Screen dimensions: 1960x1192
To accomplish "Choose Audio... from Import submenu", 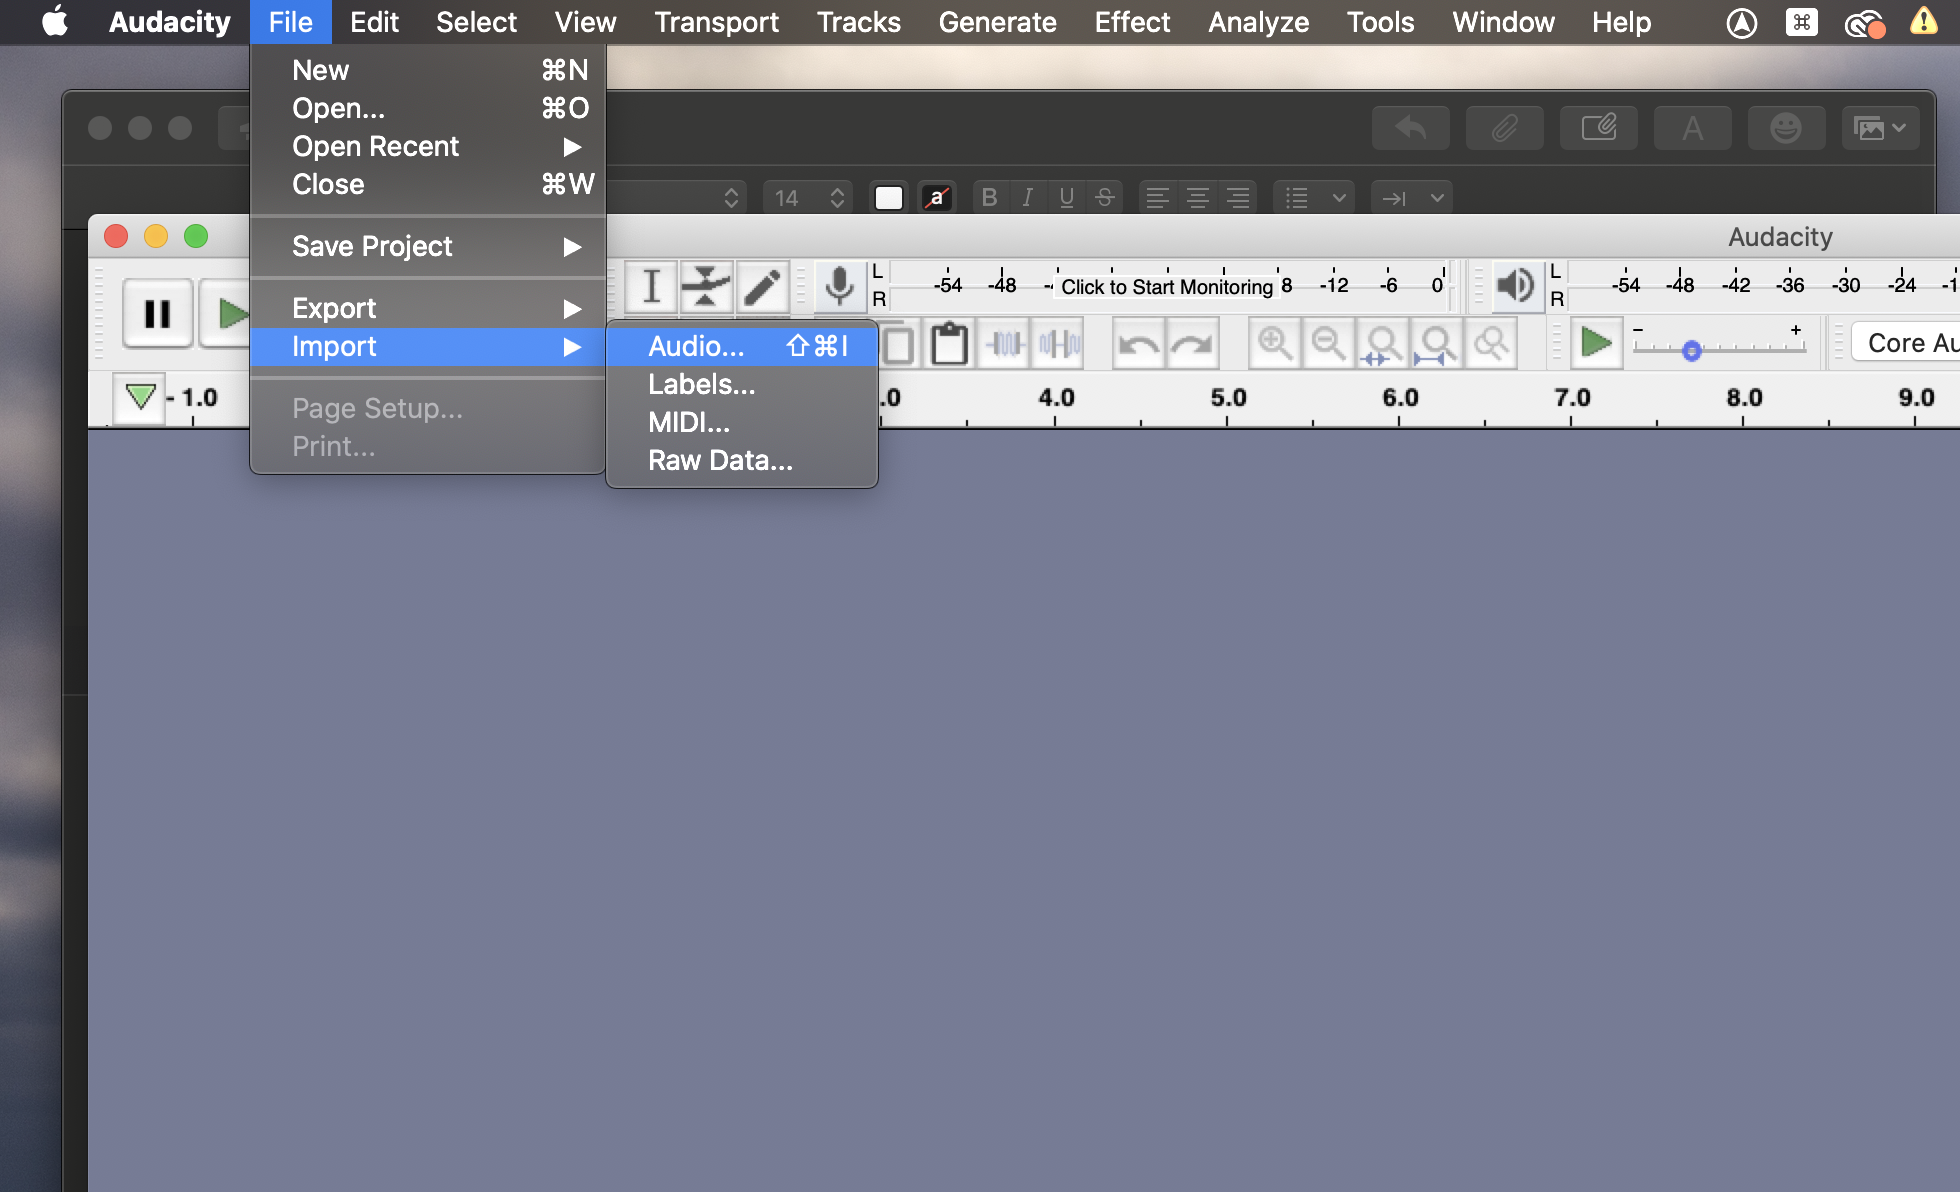I will point(742,346).
